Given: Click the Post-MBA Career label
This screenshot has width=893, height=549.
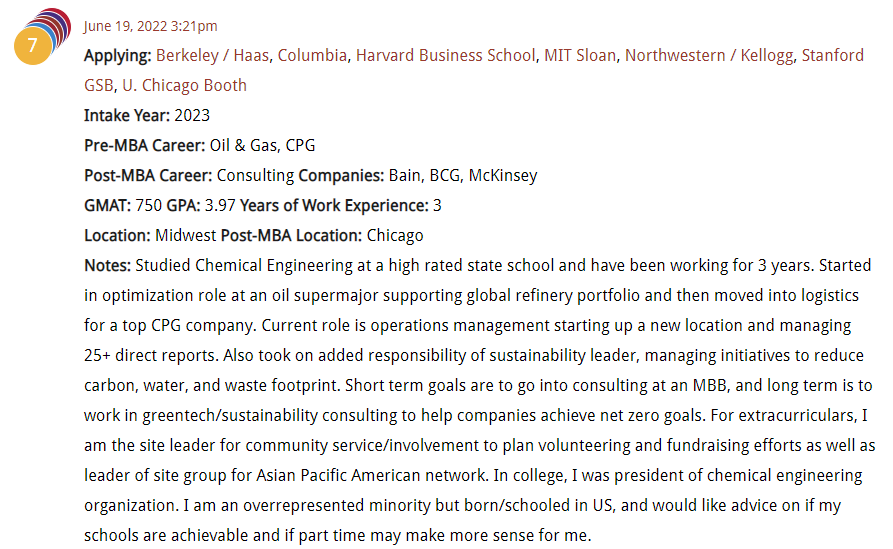Looking at the screenshot, I should pos(148,175).
